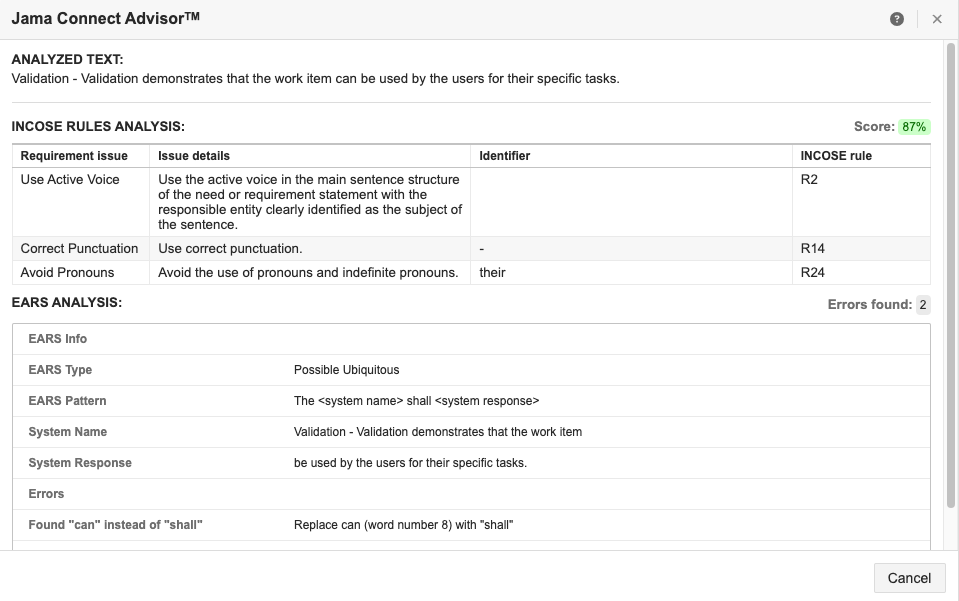The image size is (959, 601).
Task: Click the Identifier column header
Action: tap(505, 156)
